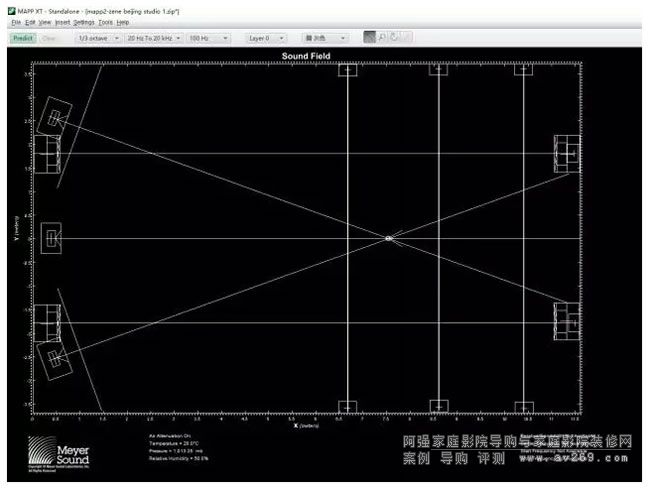Image resolution: width=650 pixels, height=489 pixels.
Task: Select the lower-right loudspeaker icon
Action: [568, 321]
